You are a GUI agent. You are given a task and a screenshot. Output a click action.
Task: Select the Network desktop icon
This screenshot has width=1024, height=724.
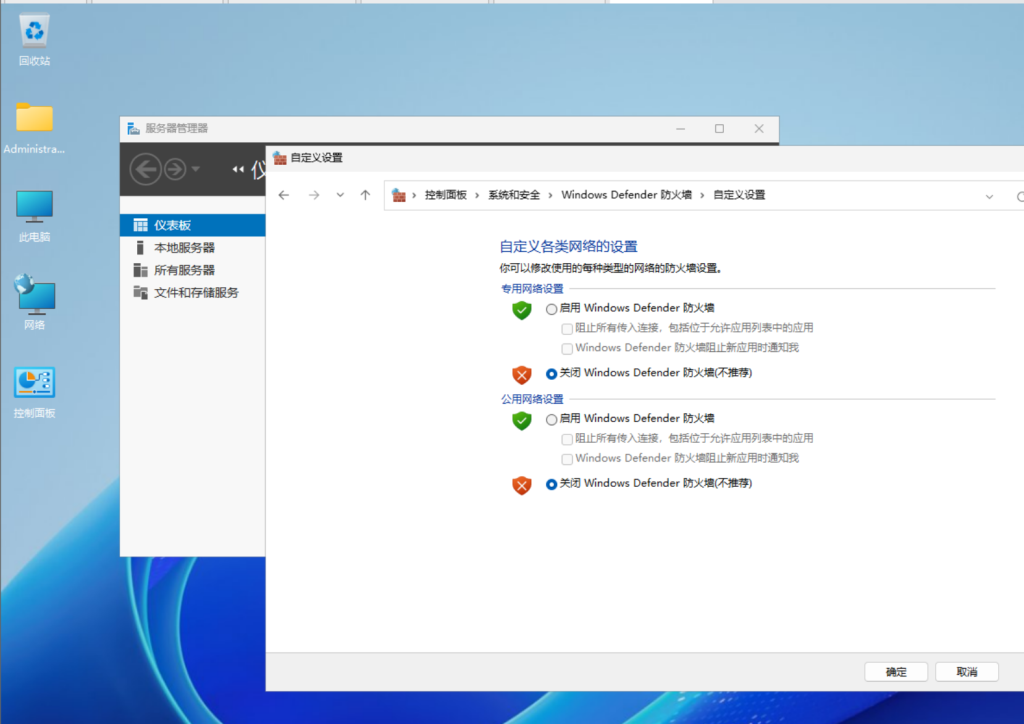pos(34,302)
